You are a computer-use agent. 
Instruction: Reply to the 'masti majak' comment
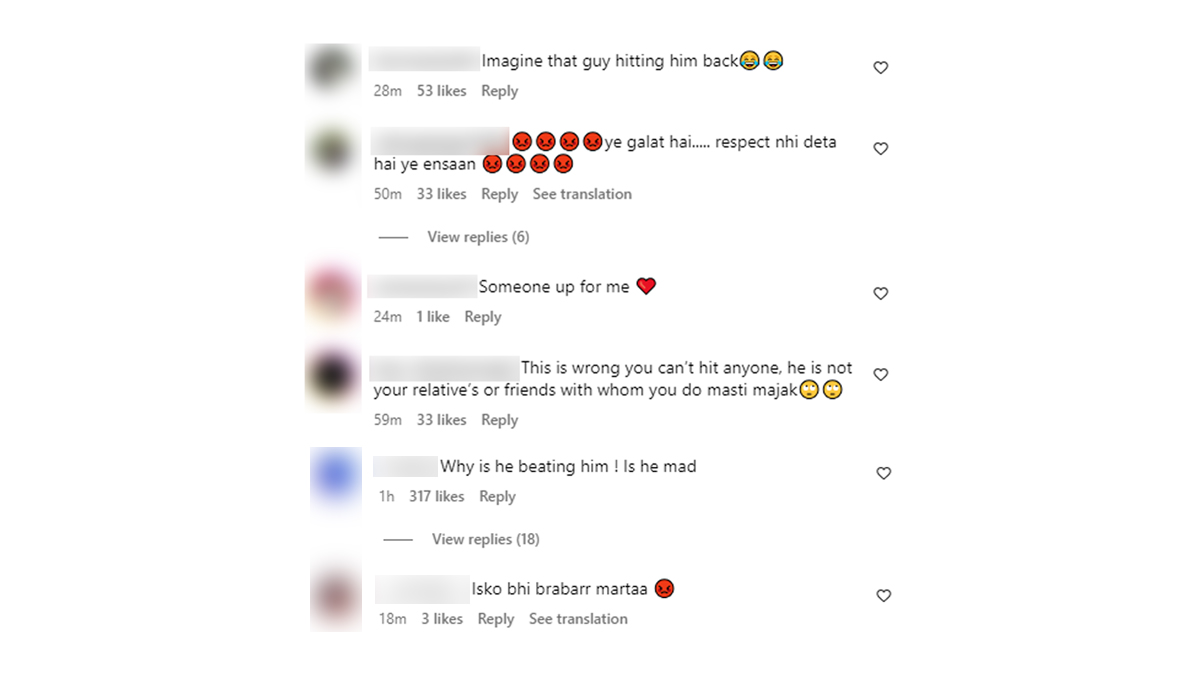[x=499, y=420]
